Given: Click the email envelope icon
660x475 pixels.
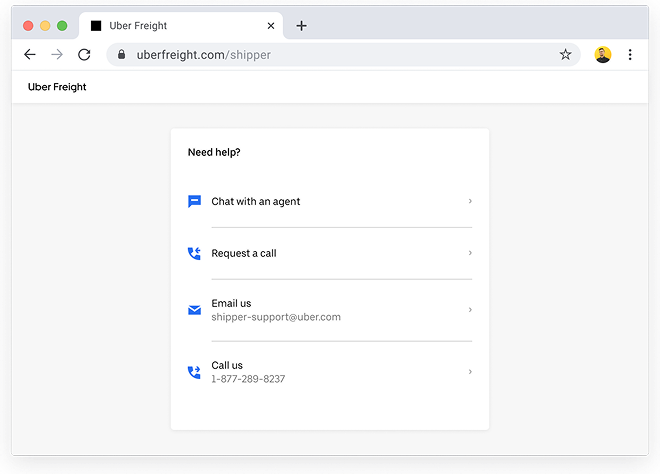Looking at the screenshot, I should [194, 310].
